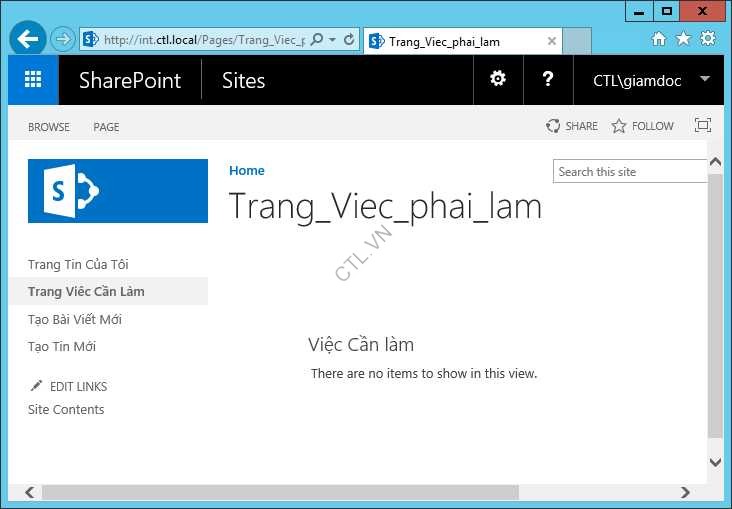Click the Home breadcrumb link
The height and width of the screenshot is (509, 732).
coord(247,171)
